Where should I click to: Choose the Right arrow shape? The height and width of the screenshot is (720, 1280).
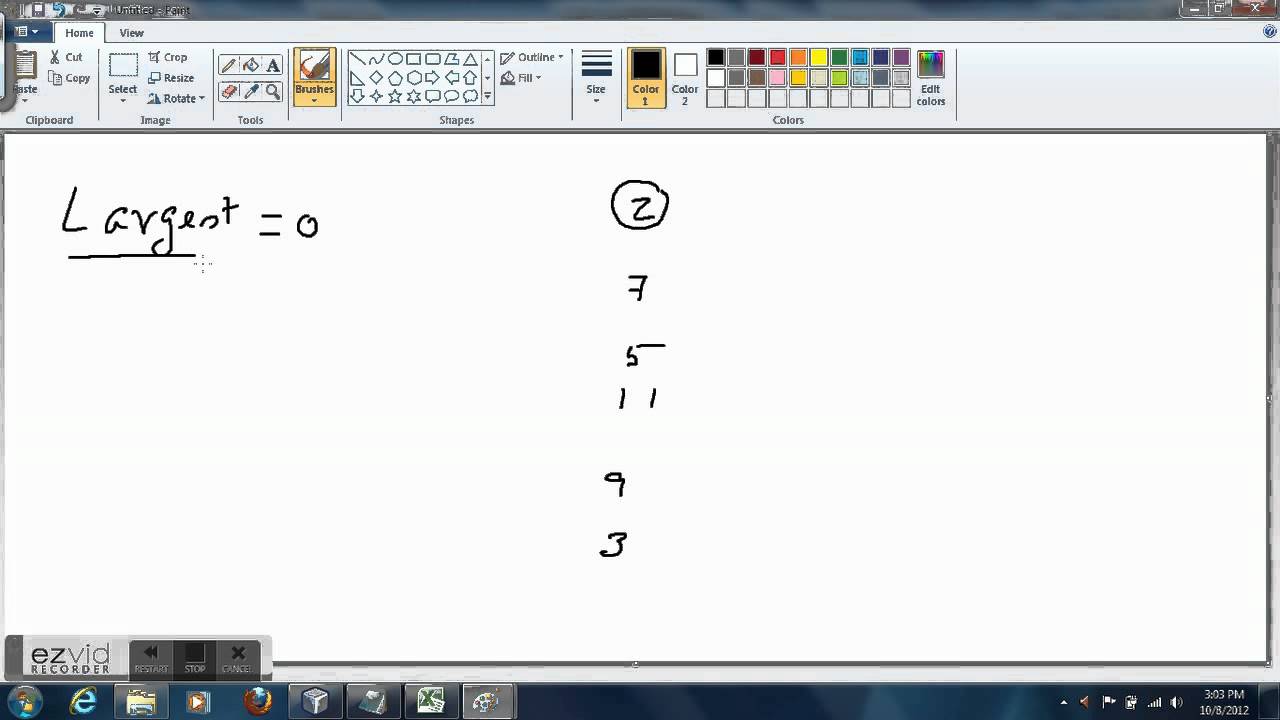coord(433,78)
